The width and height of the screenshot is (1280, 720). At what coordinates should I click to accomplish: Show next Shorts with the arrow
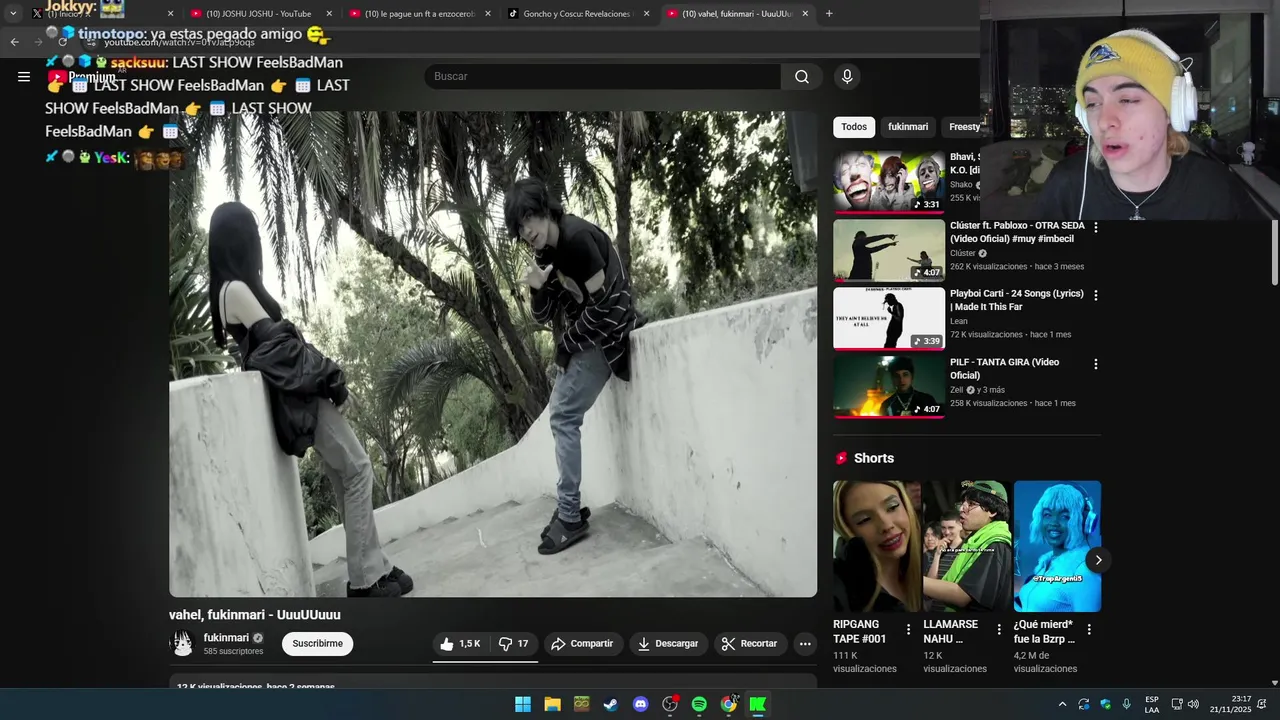tap(1098, 560)
